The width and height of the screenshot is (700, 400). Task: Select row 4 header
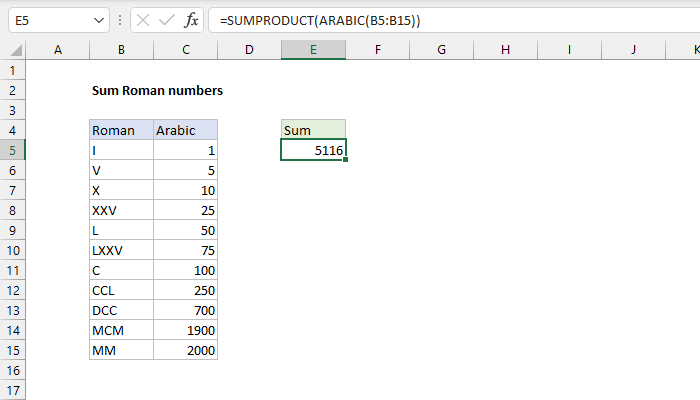[x=12, y=130]
